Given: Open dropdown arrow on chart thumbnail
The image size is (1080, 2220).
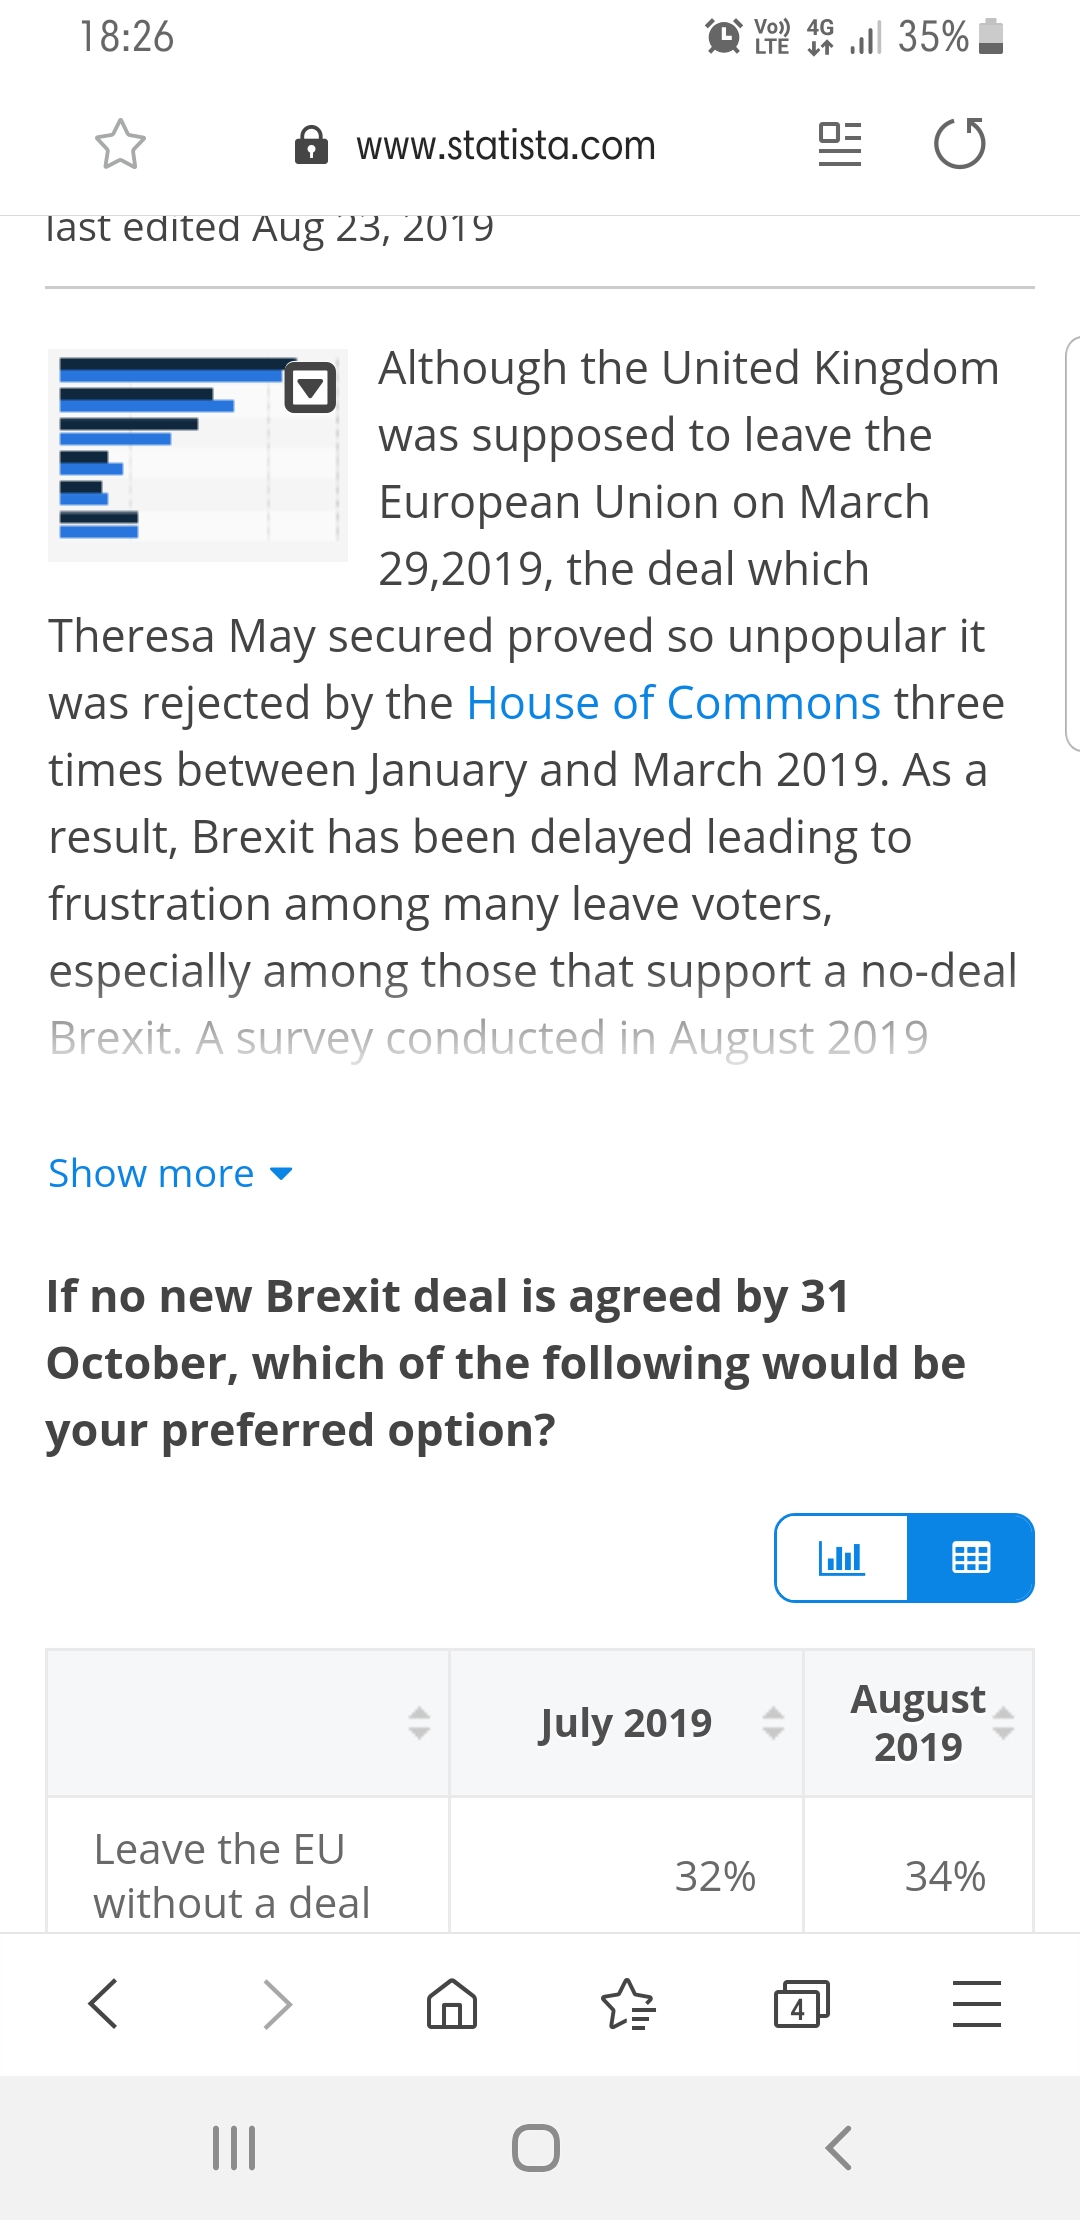Looking at the screenshot, I should 310,387.
